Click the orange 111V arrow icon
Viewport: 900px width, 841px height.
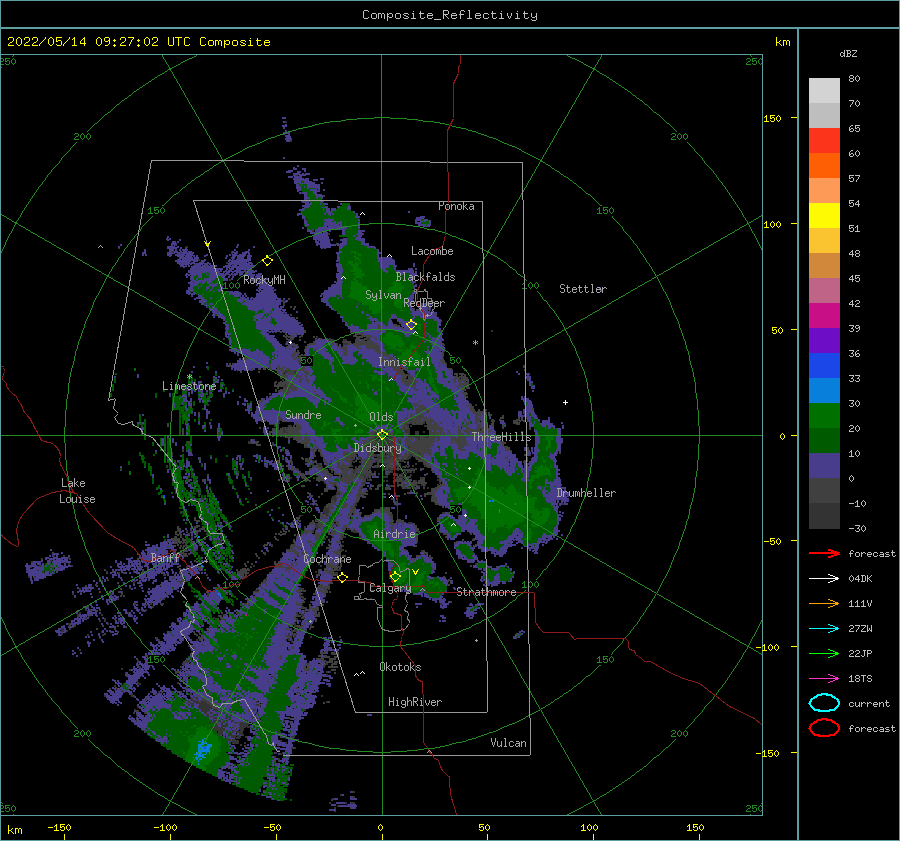[824, 603]
